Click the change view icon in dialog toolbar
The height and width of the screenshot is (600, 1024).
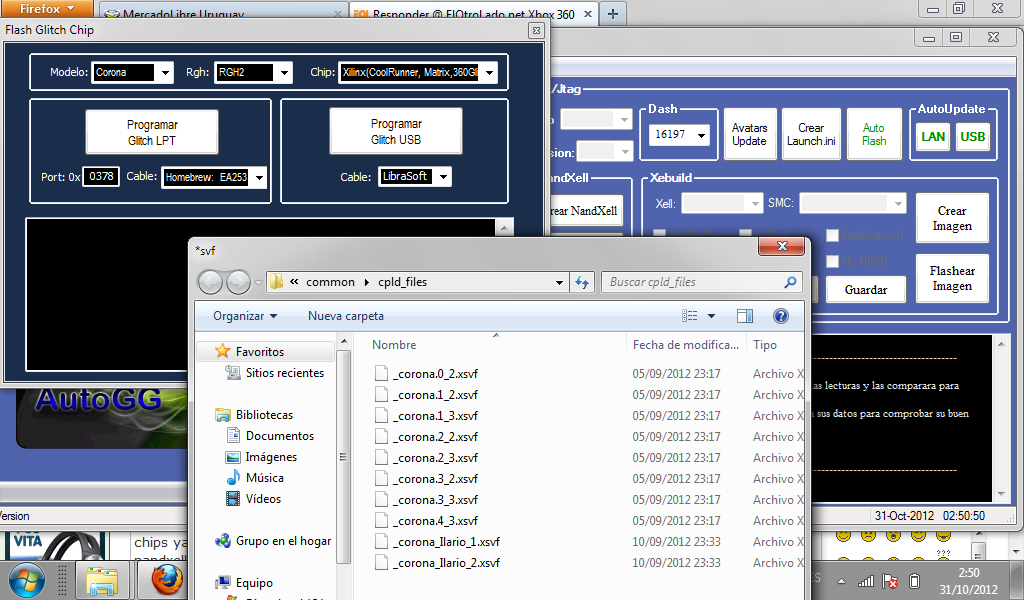(691, 316)
